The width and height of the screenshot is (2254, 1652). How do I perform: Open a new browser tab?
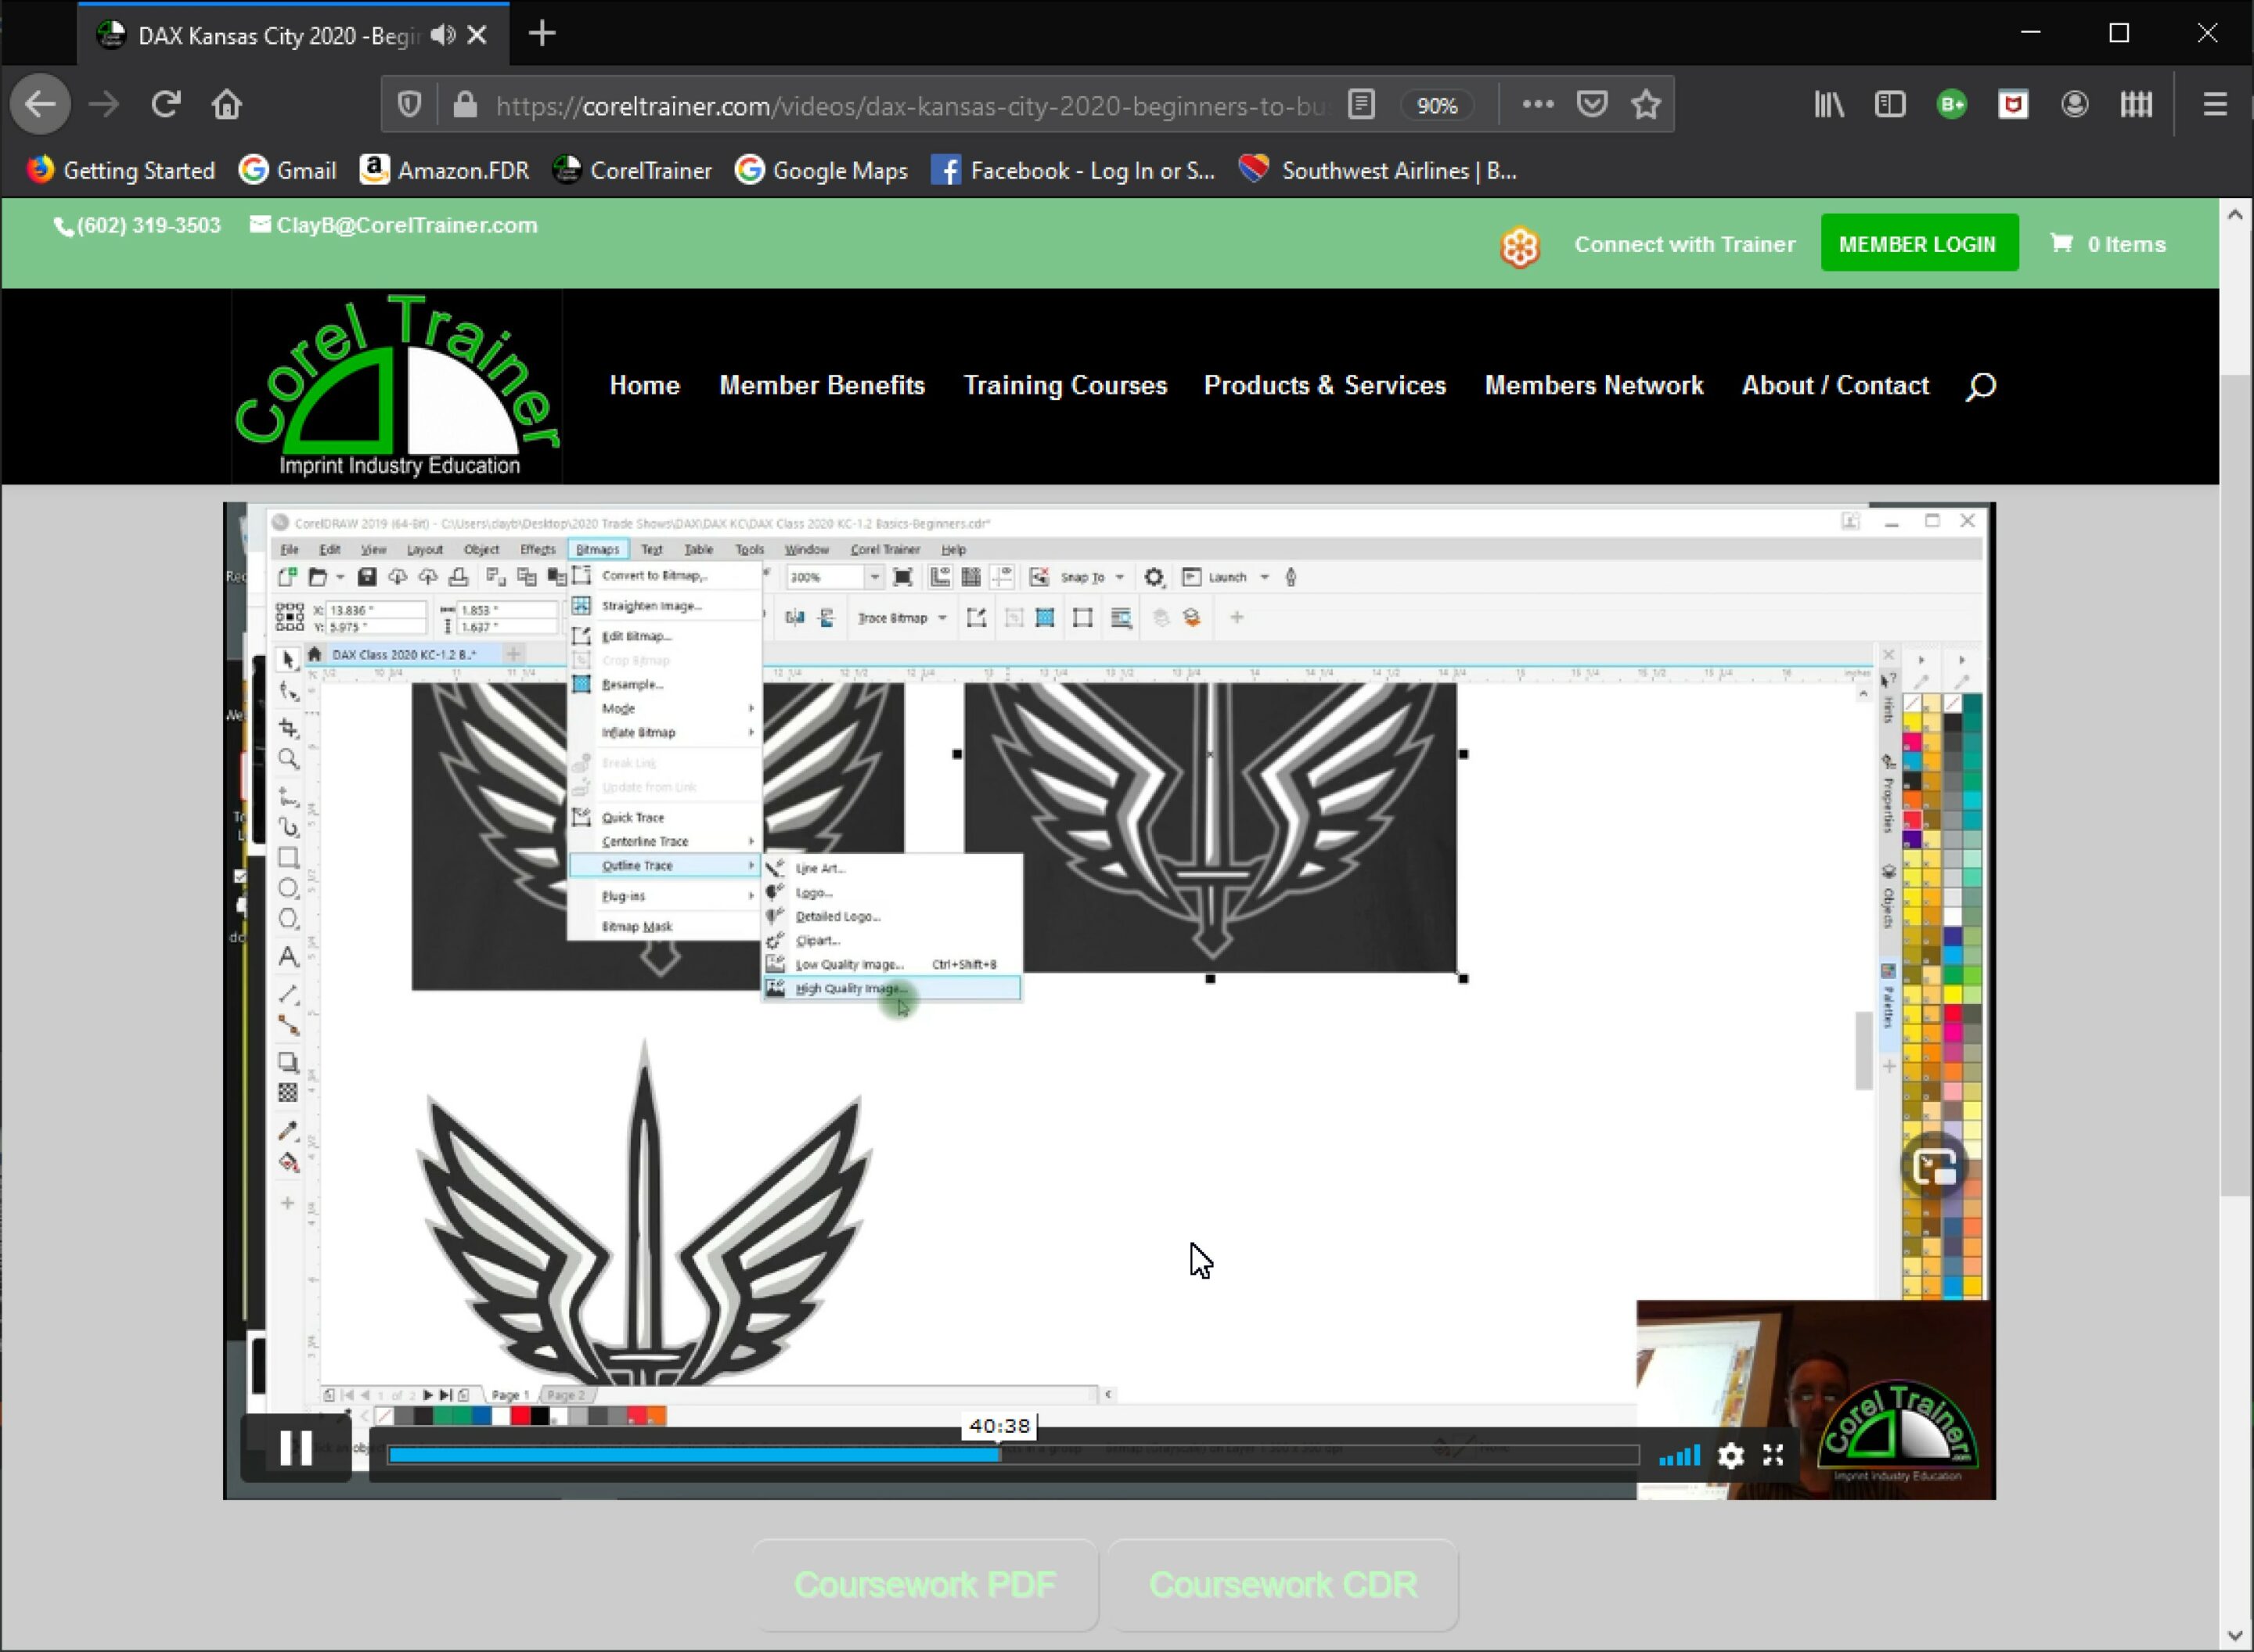click(x=542, y=34)
